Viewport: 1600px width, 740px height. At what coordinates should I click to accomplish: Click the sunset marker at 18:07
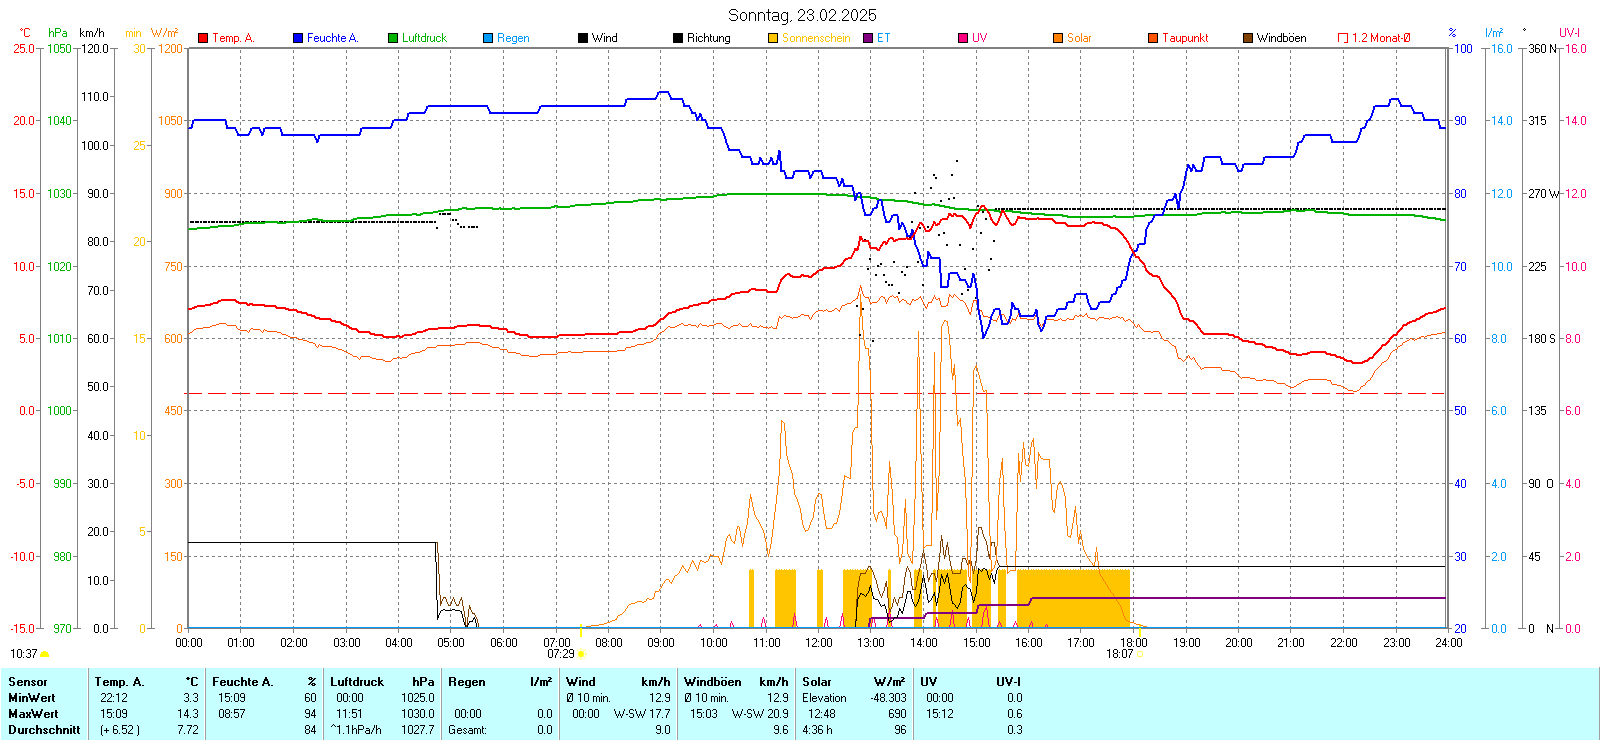pyautogui.click(x=1140, y=654)
